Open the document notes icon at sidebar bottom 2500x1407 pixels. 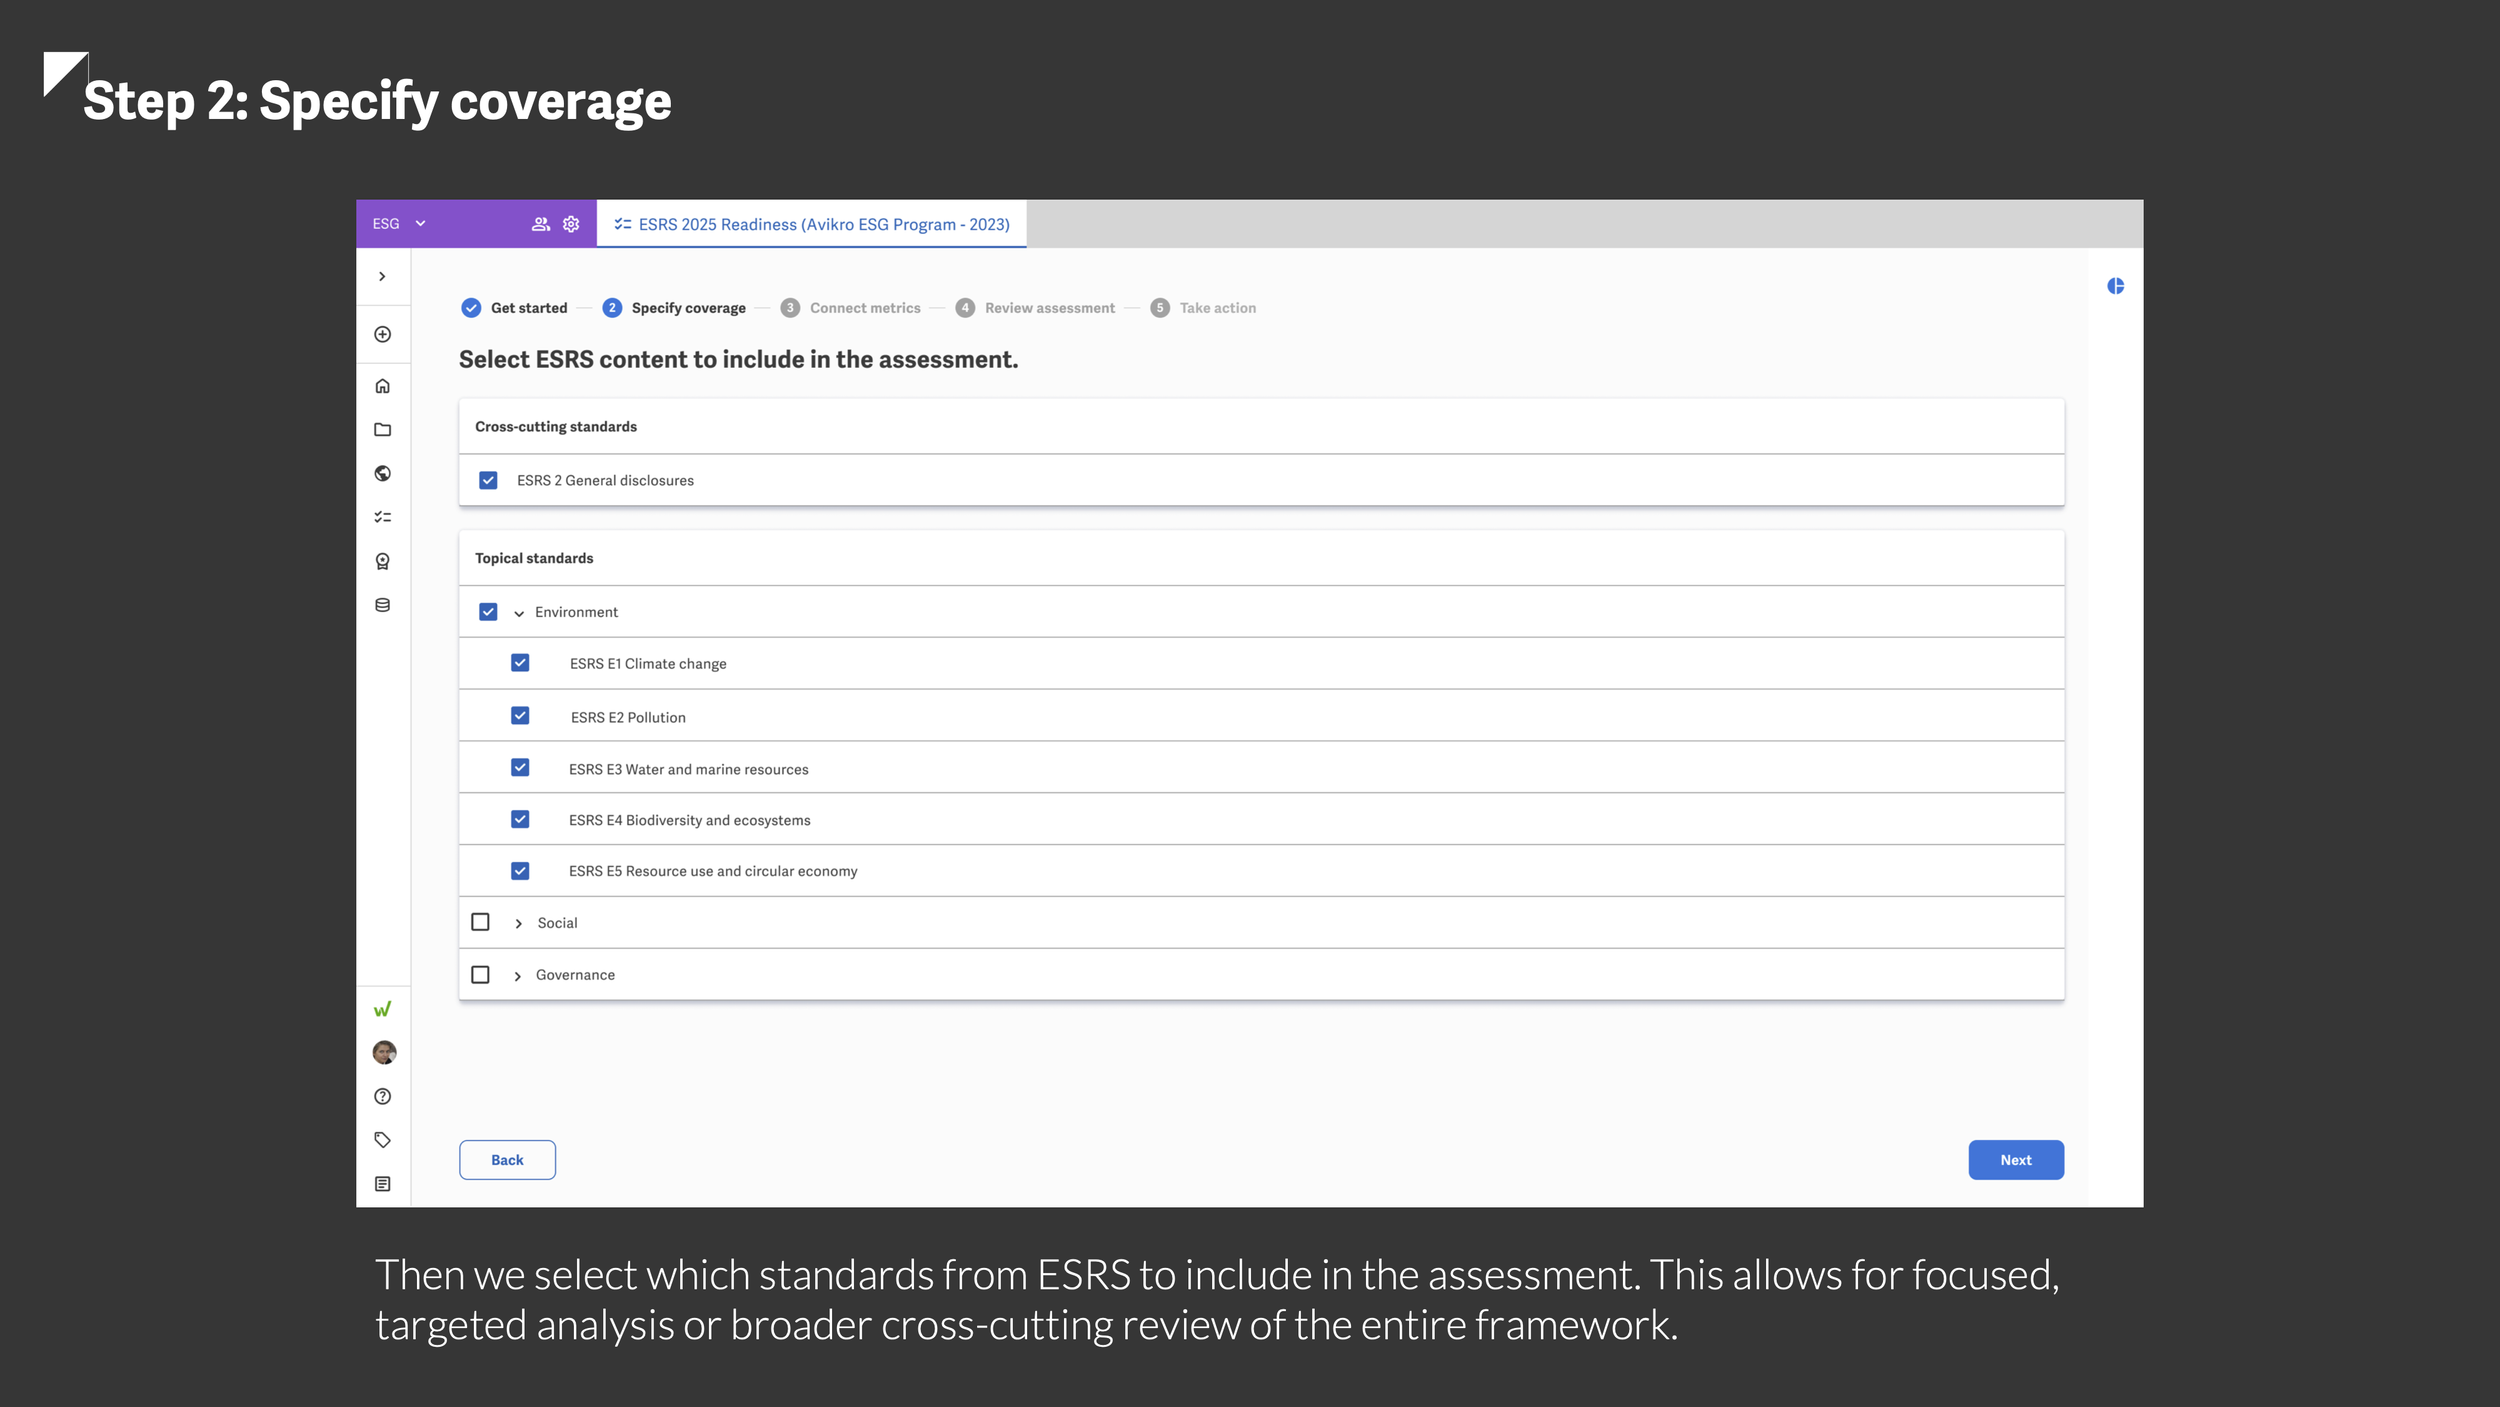382,1184
